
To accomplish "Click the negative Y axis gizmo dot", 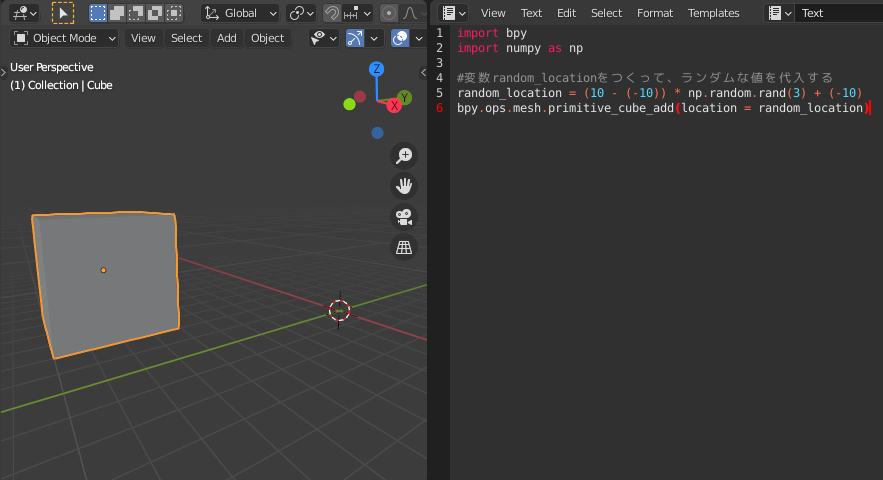I will coord(349,104).
